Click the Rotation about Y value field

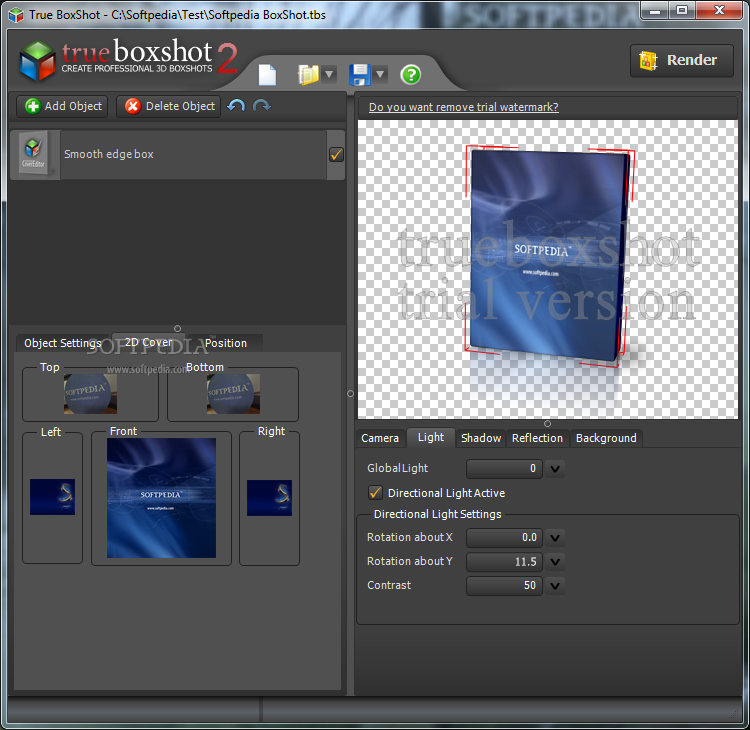point(504,562)
